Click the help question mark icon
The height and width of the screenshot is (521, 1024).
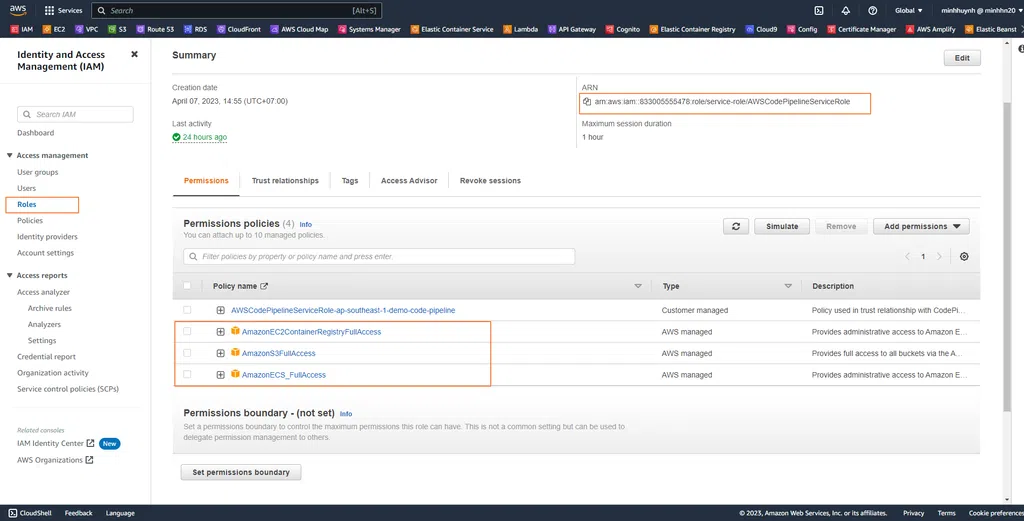coord(872,11)
